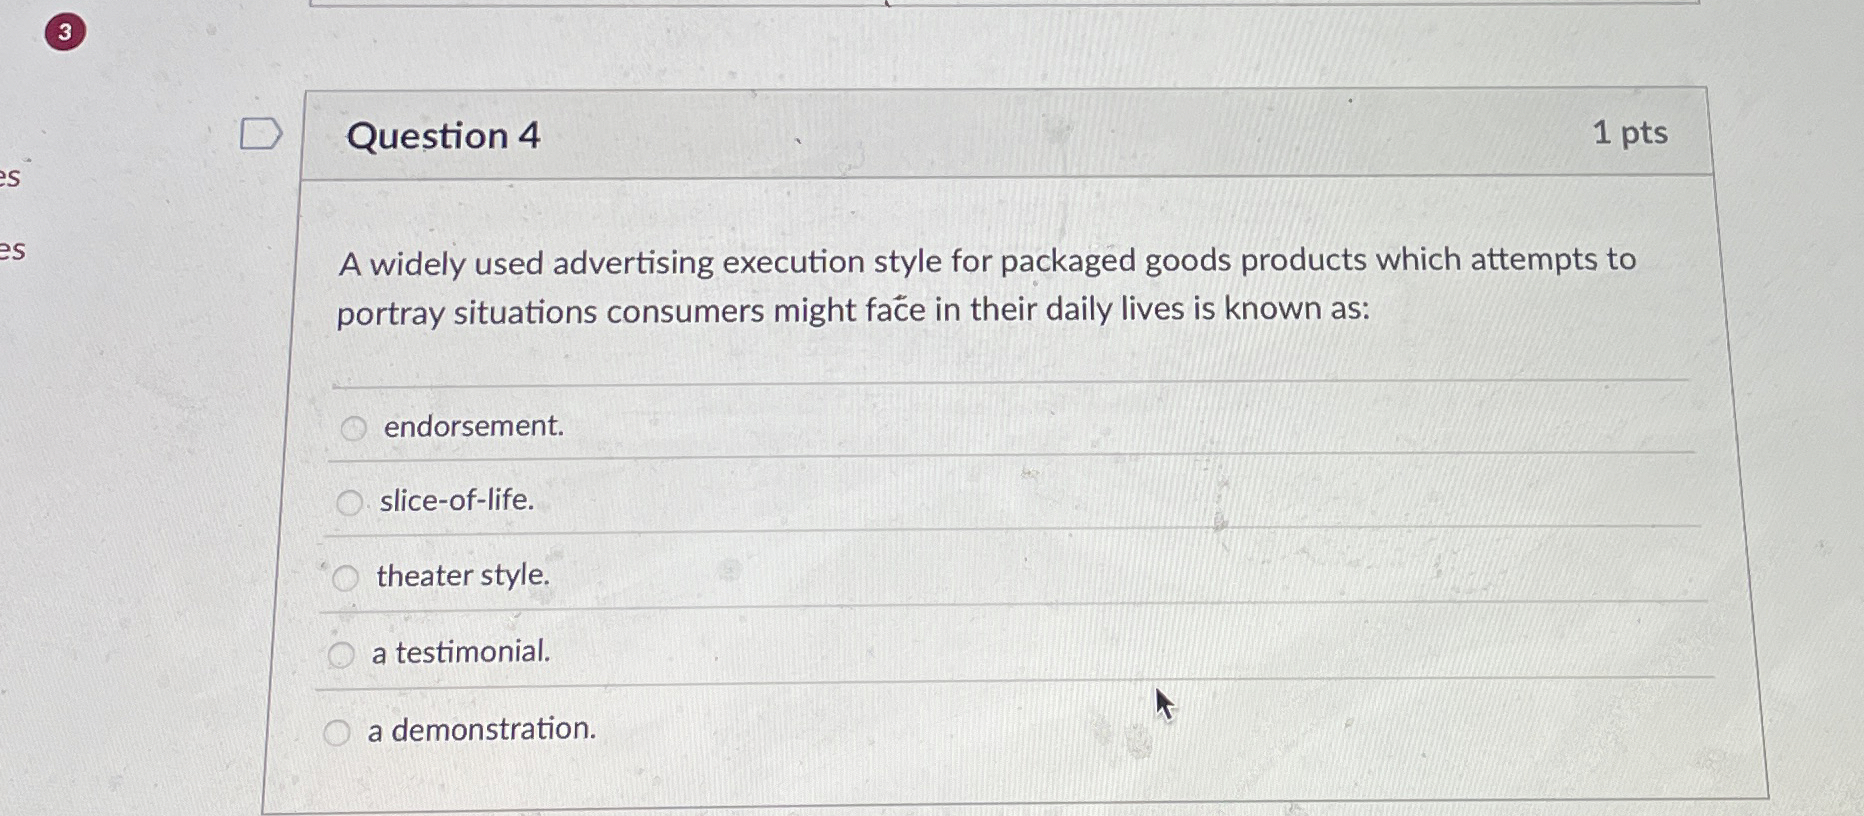Pick a testimonial as the answer
The width and height of the screenshot is (1864, 816).
(x=342, y=654)
